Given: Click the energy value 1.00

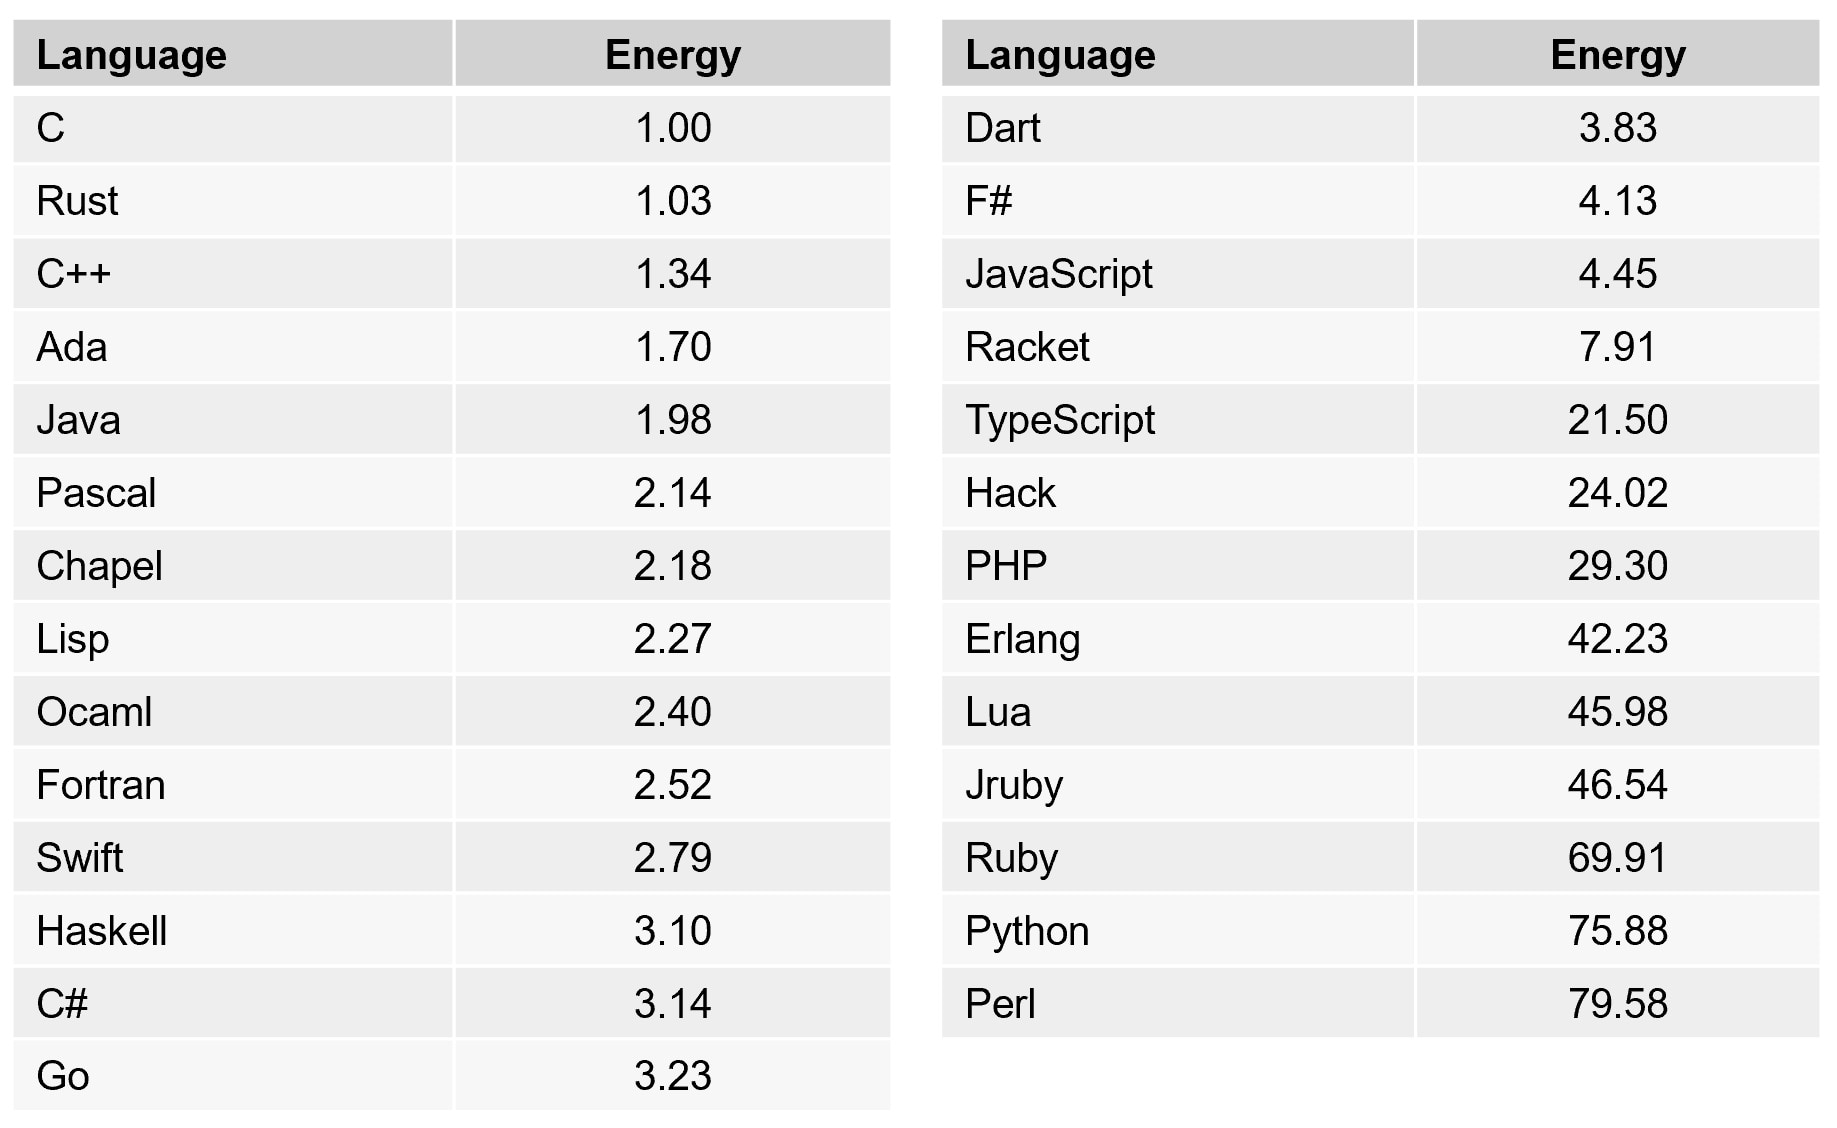Looking at the screenshot, I should coord(673,128).
